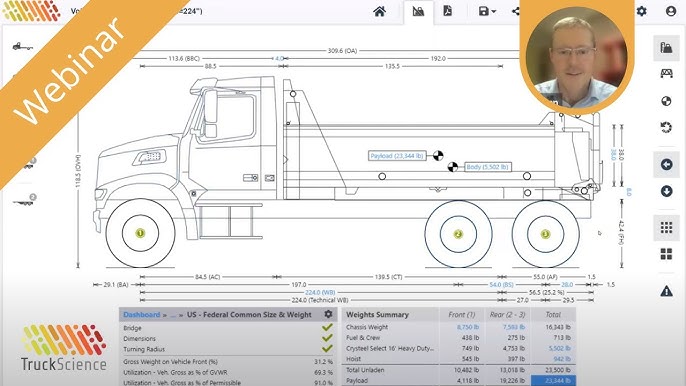Select side view truck icon in right sidebar

pyautogui.click(x=666, y=47)
